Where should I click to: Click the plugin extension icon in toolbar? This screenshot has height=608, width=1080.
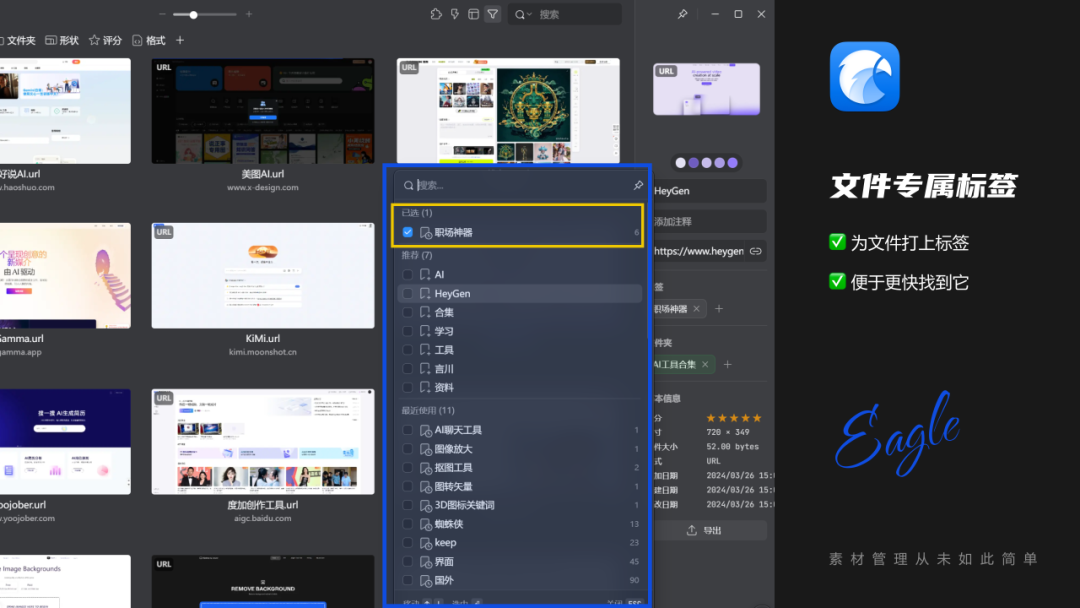tap(436, 14)
